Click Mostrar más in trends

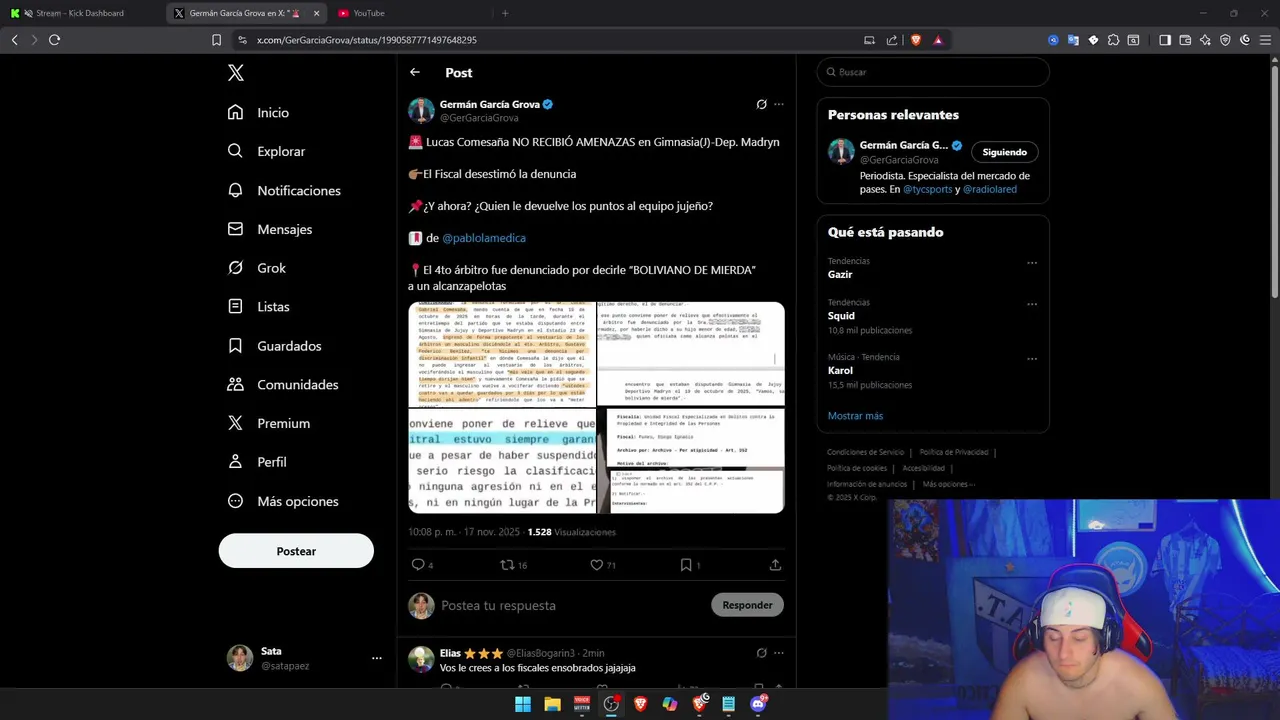coord(855,416)
